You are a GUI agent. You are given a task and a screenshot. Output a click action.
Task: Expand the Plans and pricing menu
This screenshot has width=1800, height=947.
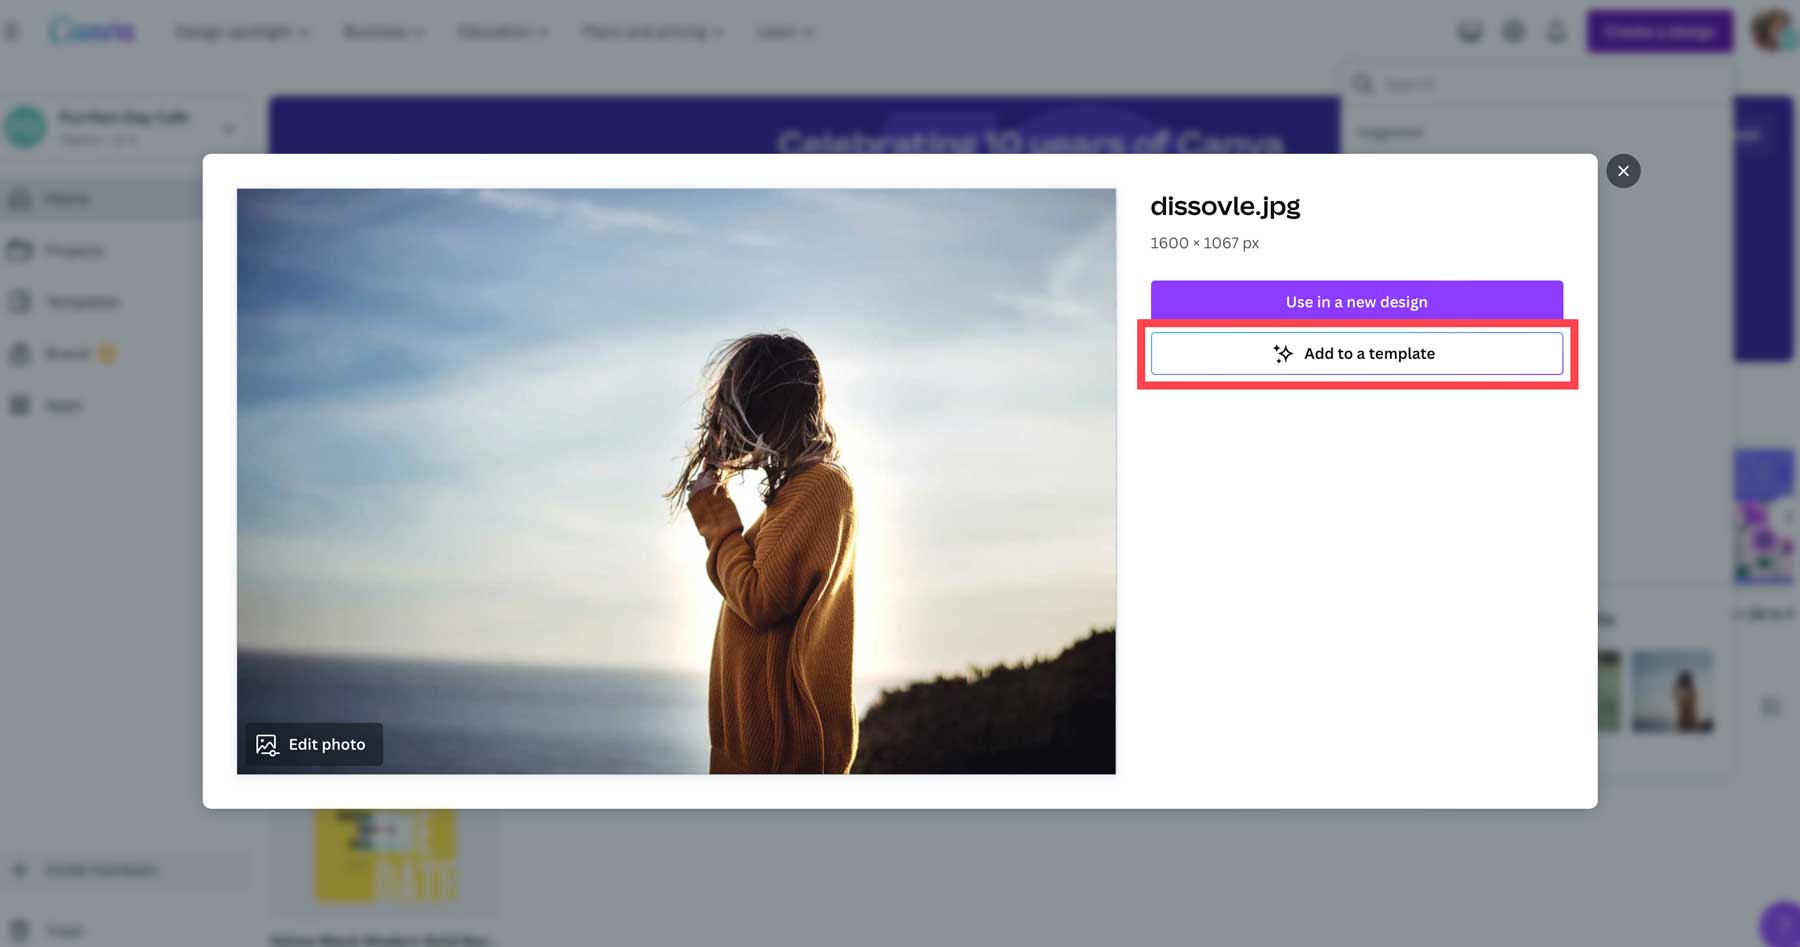651,31
